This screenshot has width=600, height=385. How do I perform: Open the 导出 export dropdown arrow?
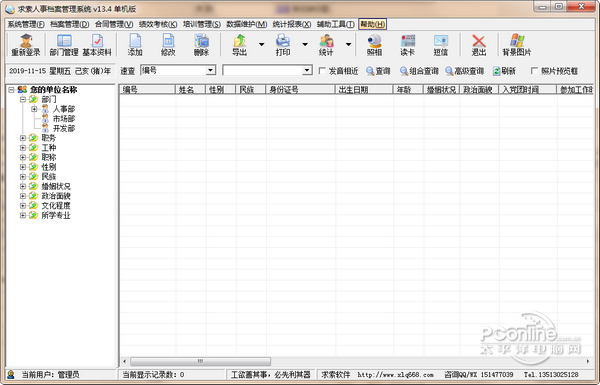261,44
